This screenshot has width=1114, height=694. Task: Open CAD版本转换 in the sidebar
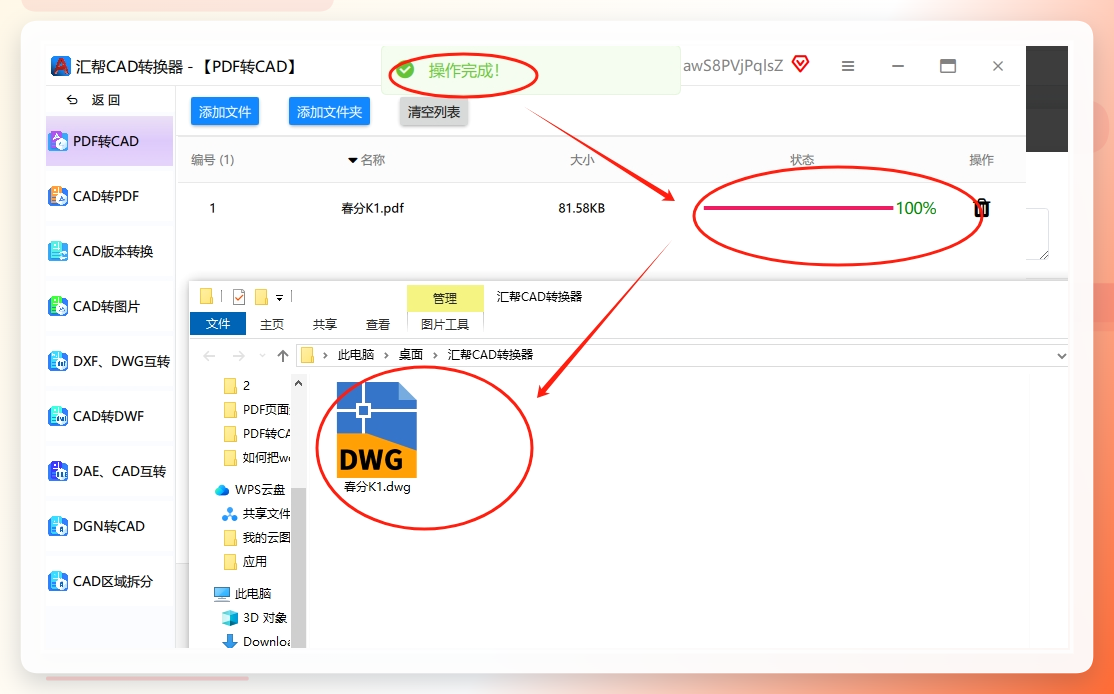tap(109, 251)
